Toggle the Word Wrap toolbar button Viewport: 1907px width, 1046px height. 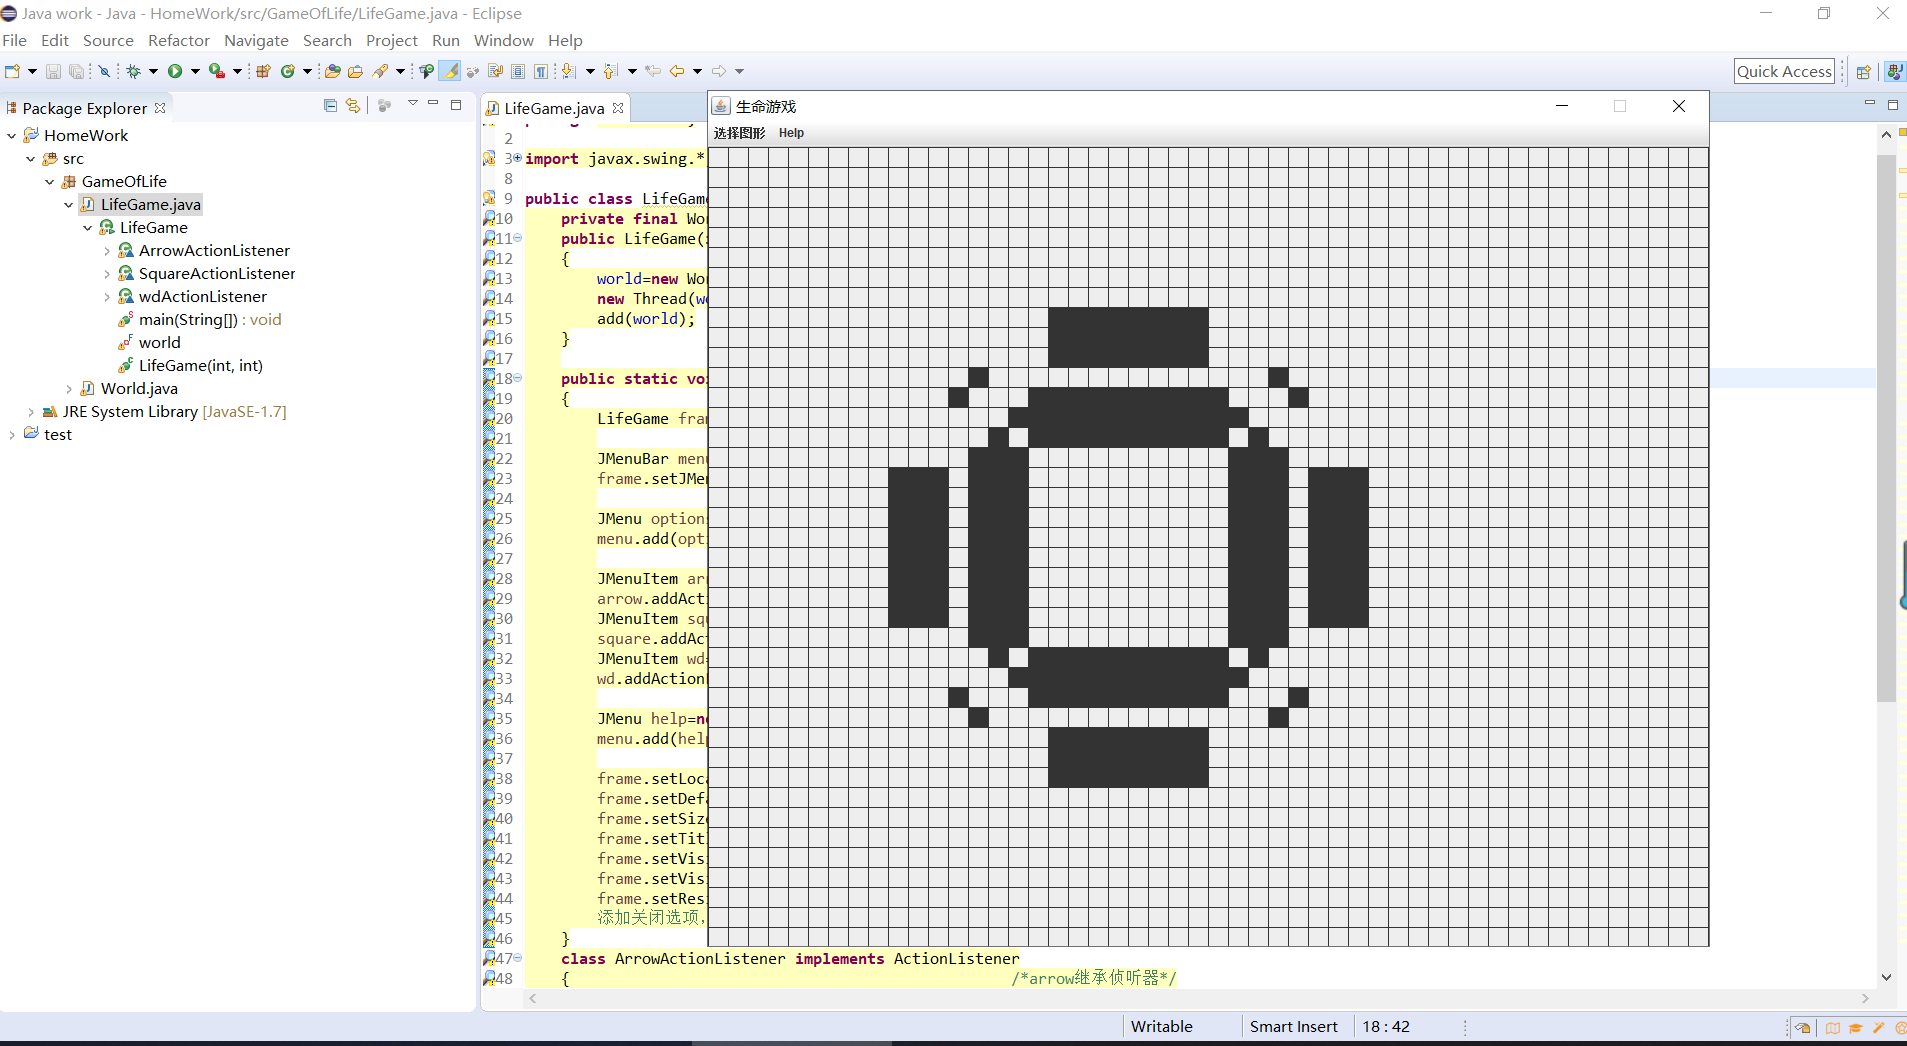pyautogui.click(x=495, y=71)
